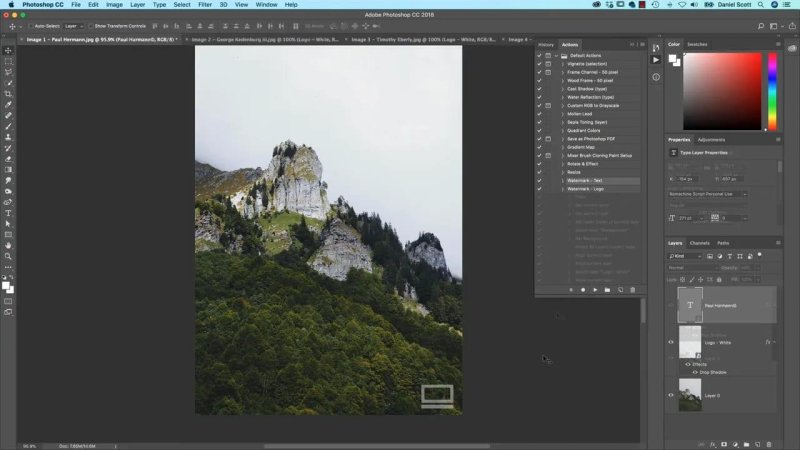Image resolution: width=800 pixels, height=450 pixels.
Task: Select the Path Selection tool
Action: (x=8, y=223)
